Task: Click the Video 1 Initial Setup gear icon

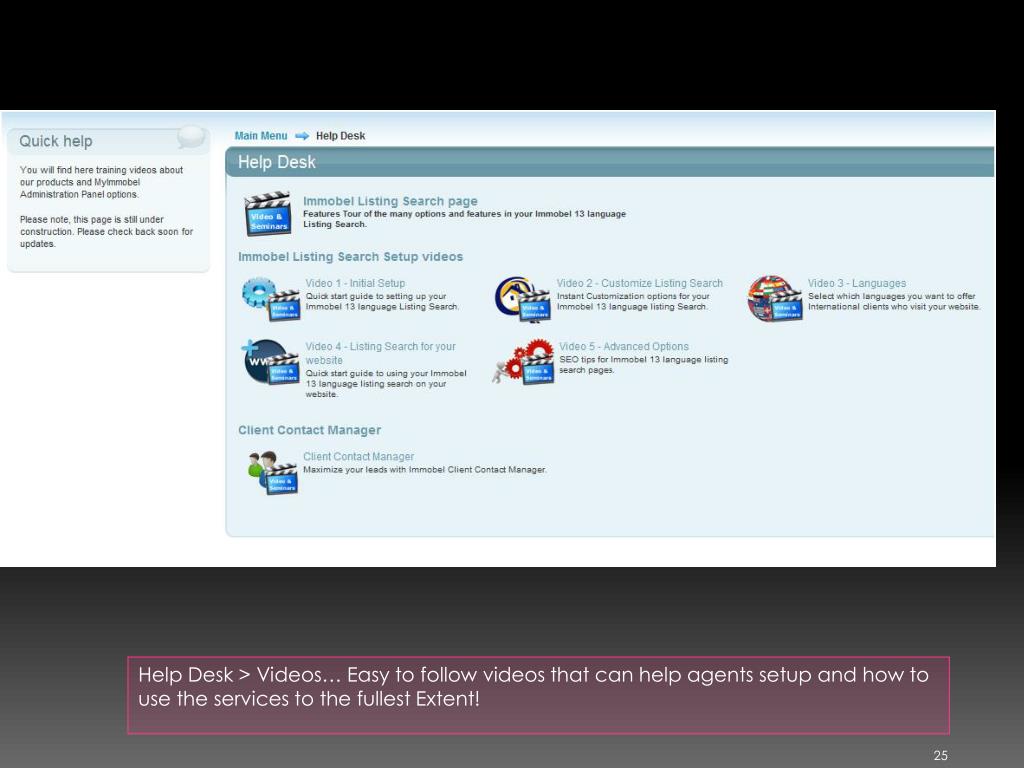Action: (x=270, y=299)
